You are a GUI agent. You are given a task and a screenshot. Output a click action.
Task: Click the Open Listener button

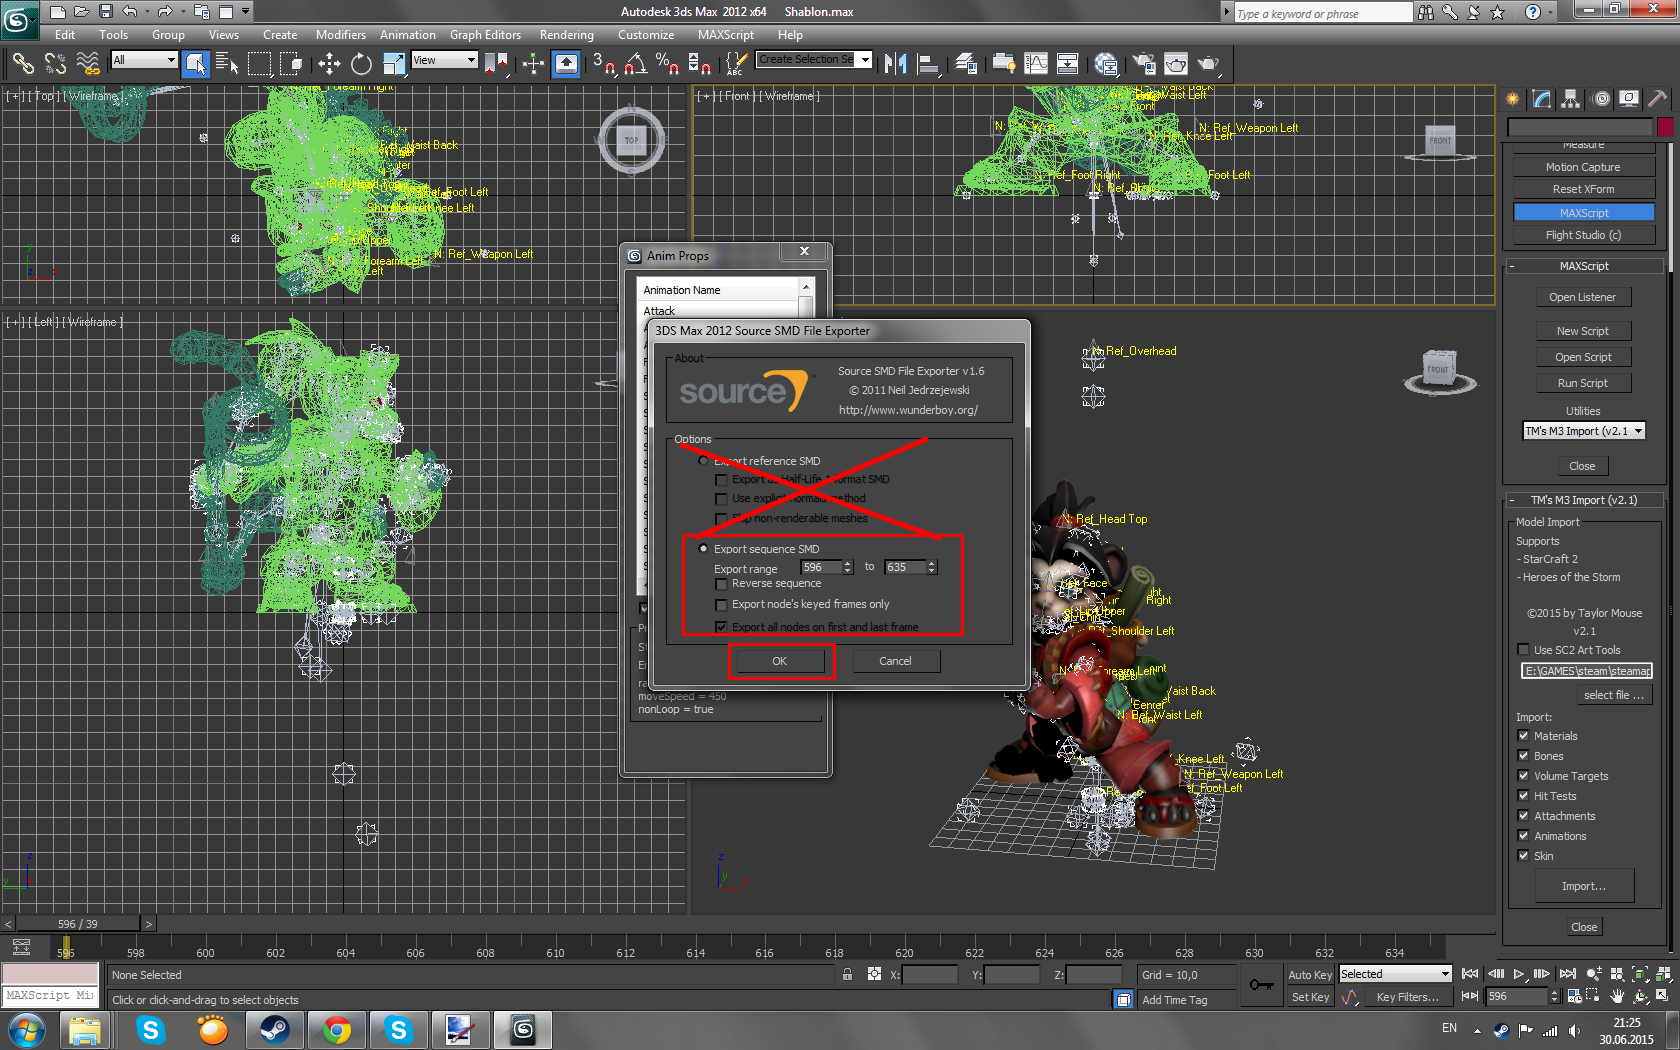tap(1583, 297)
